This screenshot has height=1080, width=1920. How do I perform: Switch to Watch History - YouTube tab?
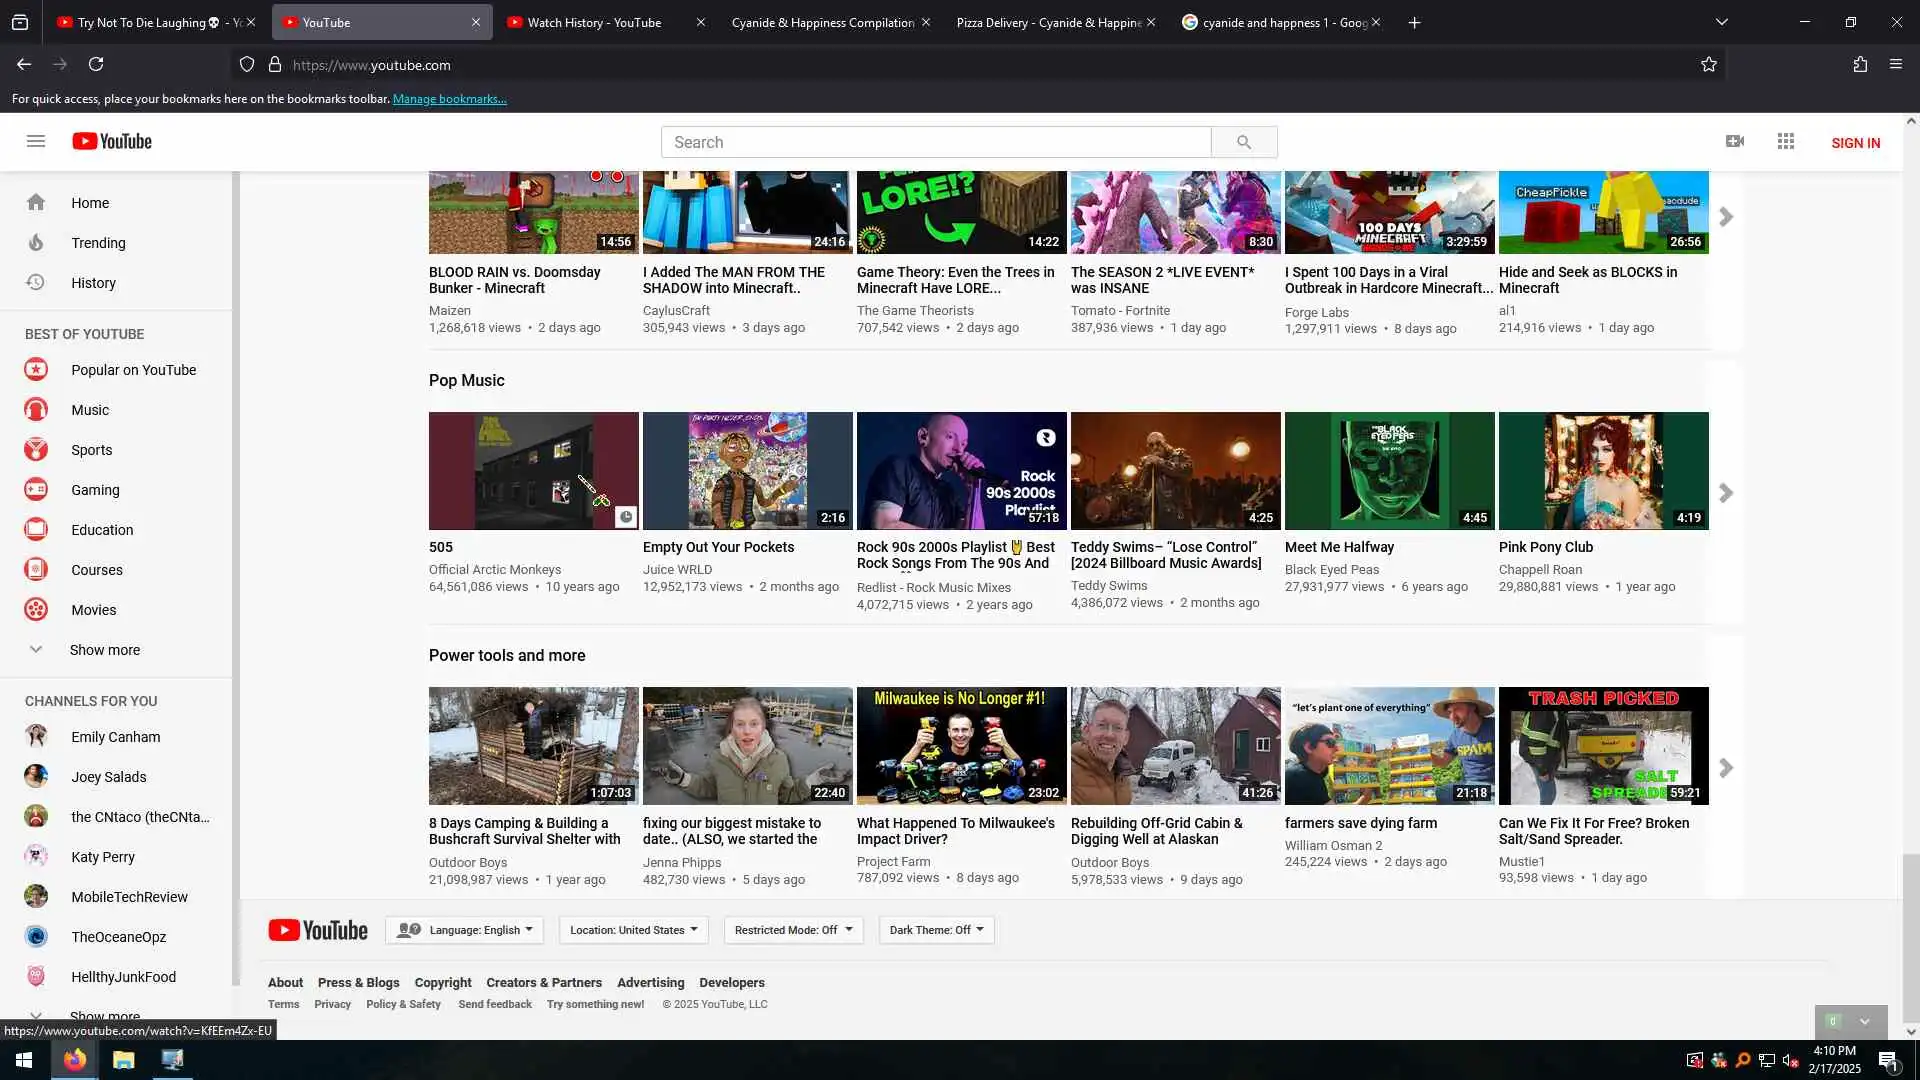pyautogui.click(x=594, y=22)
